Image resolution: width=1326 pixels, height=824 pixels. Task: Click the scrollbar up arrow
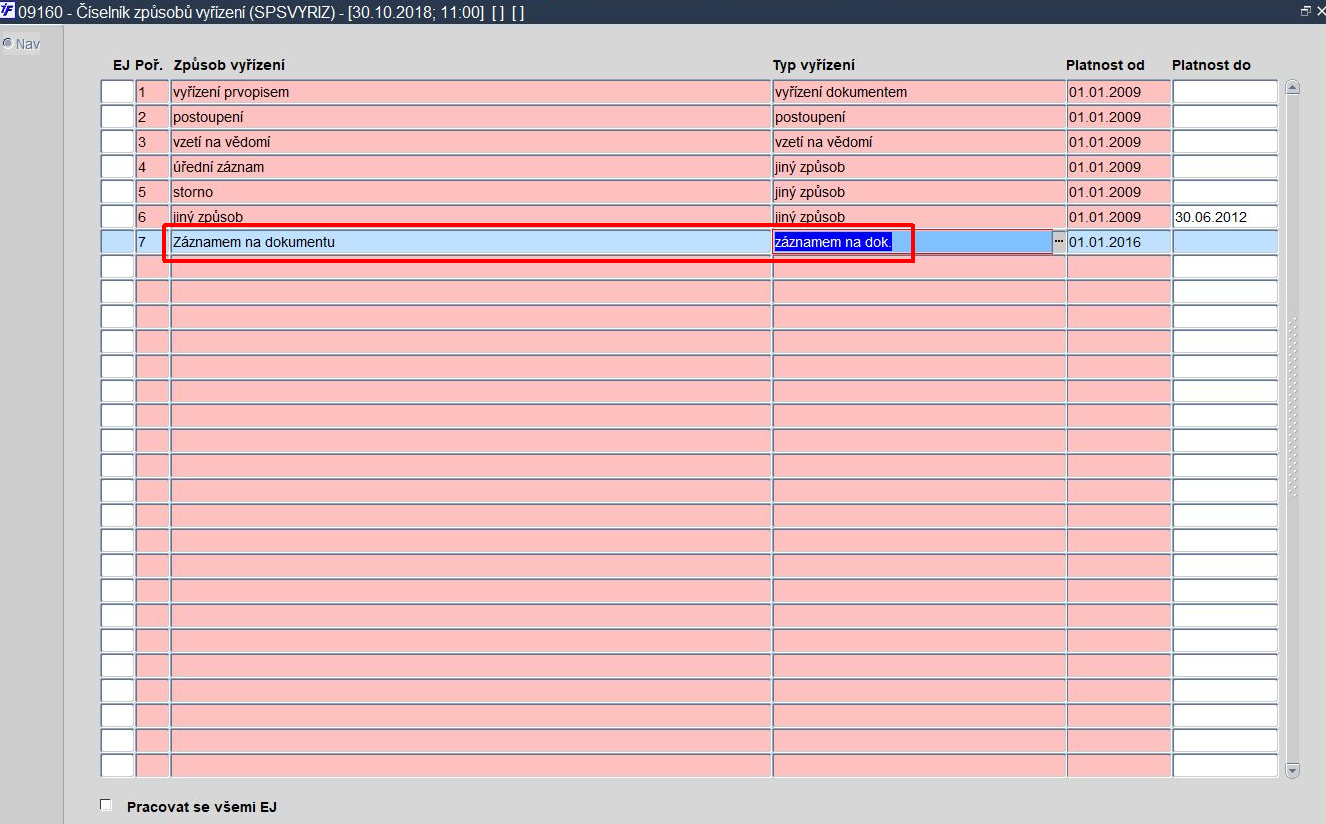click(1291, 87)
